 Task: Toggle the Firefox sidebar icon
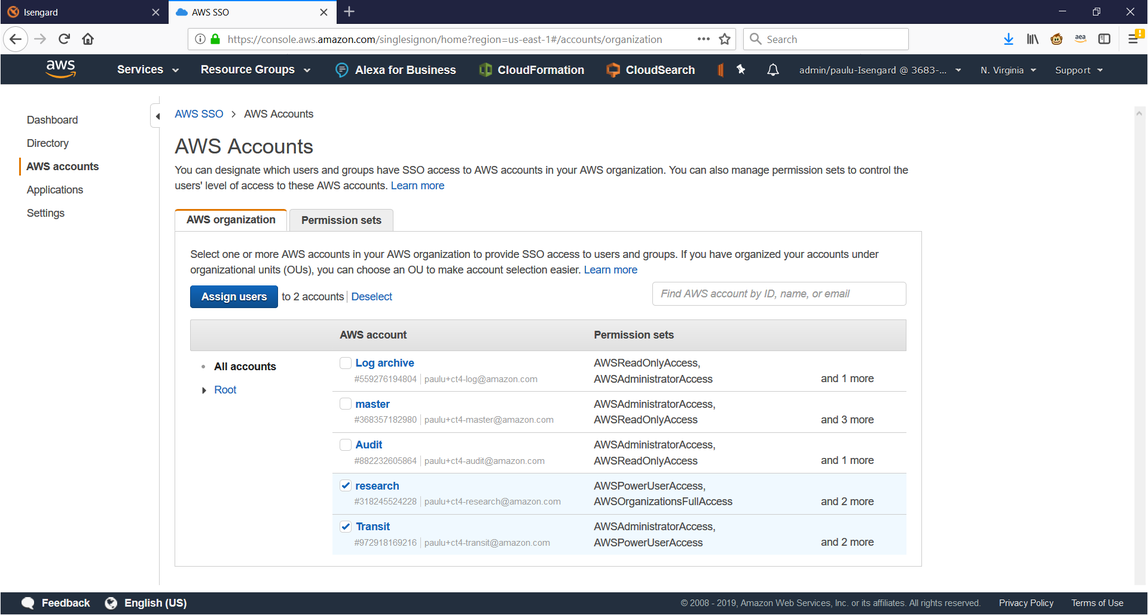[x=1104, y=39]
